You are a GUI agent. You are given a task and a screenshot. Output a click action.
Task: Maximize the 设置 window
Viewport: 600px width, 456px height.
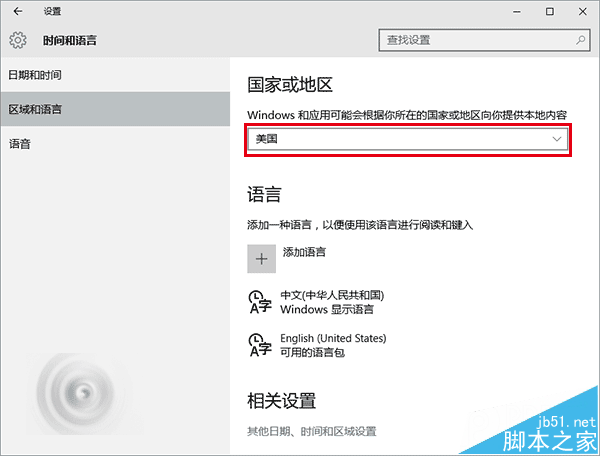point(549,11)
